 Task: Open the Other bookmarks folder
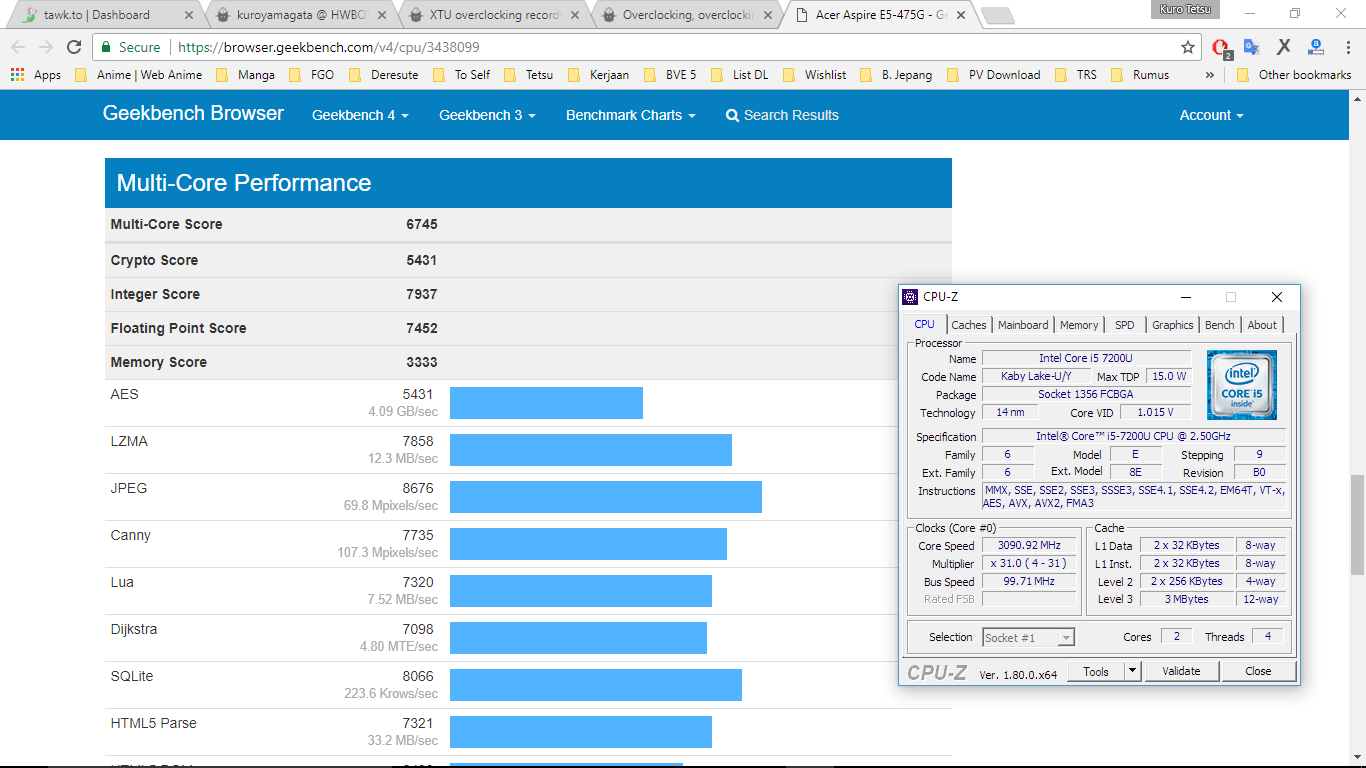[x=1294, y=75]
